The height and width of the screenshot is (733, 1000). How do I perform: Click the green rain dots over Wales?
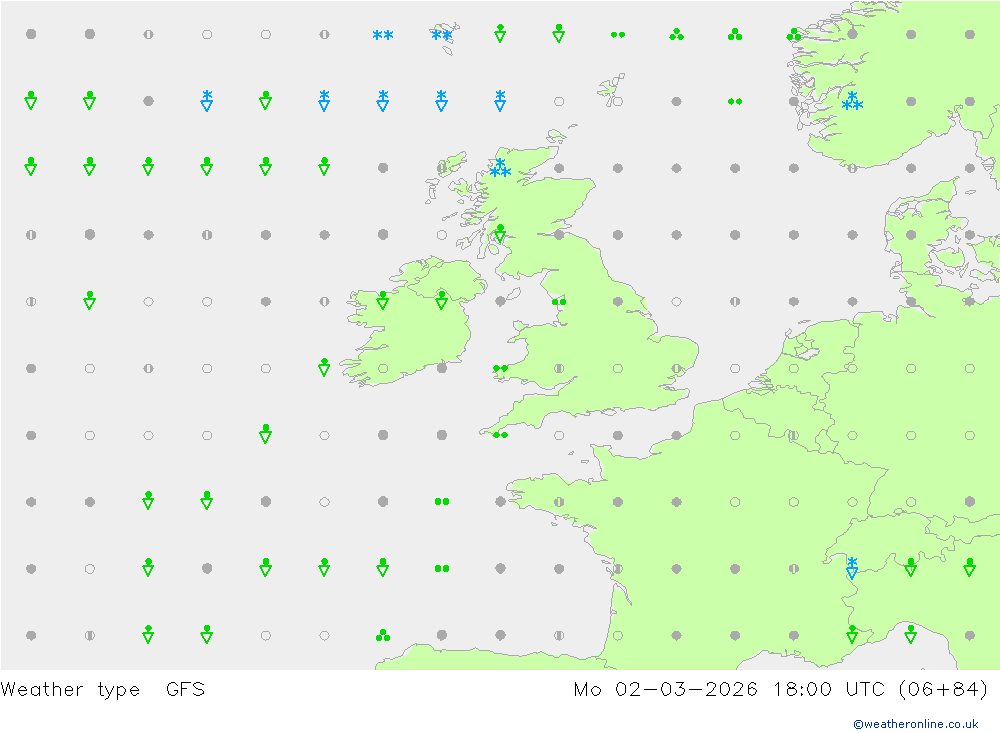500,368
